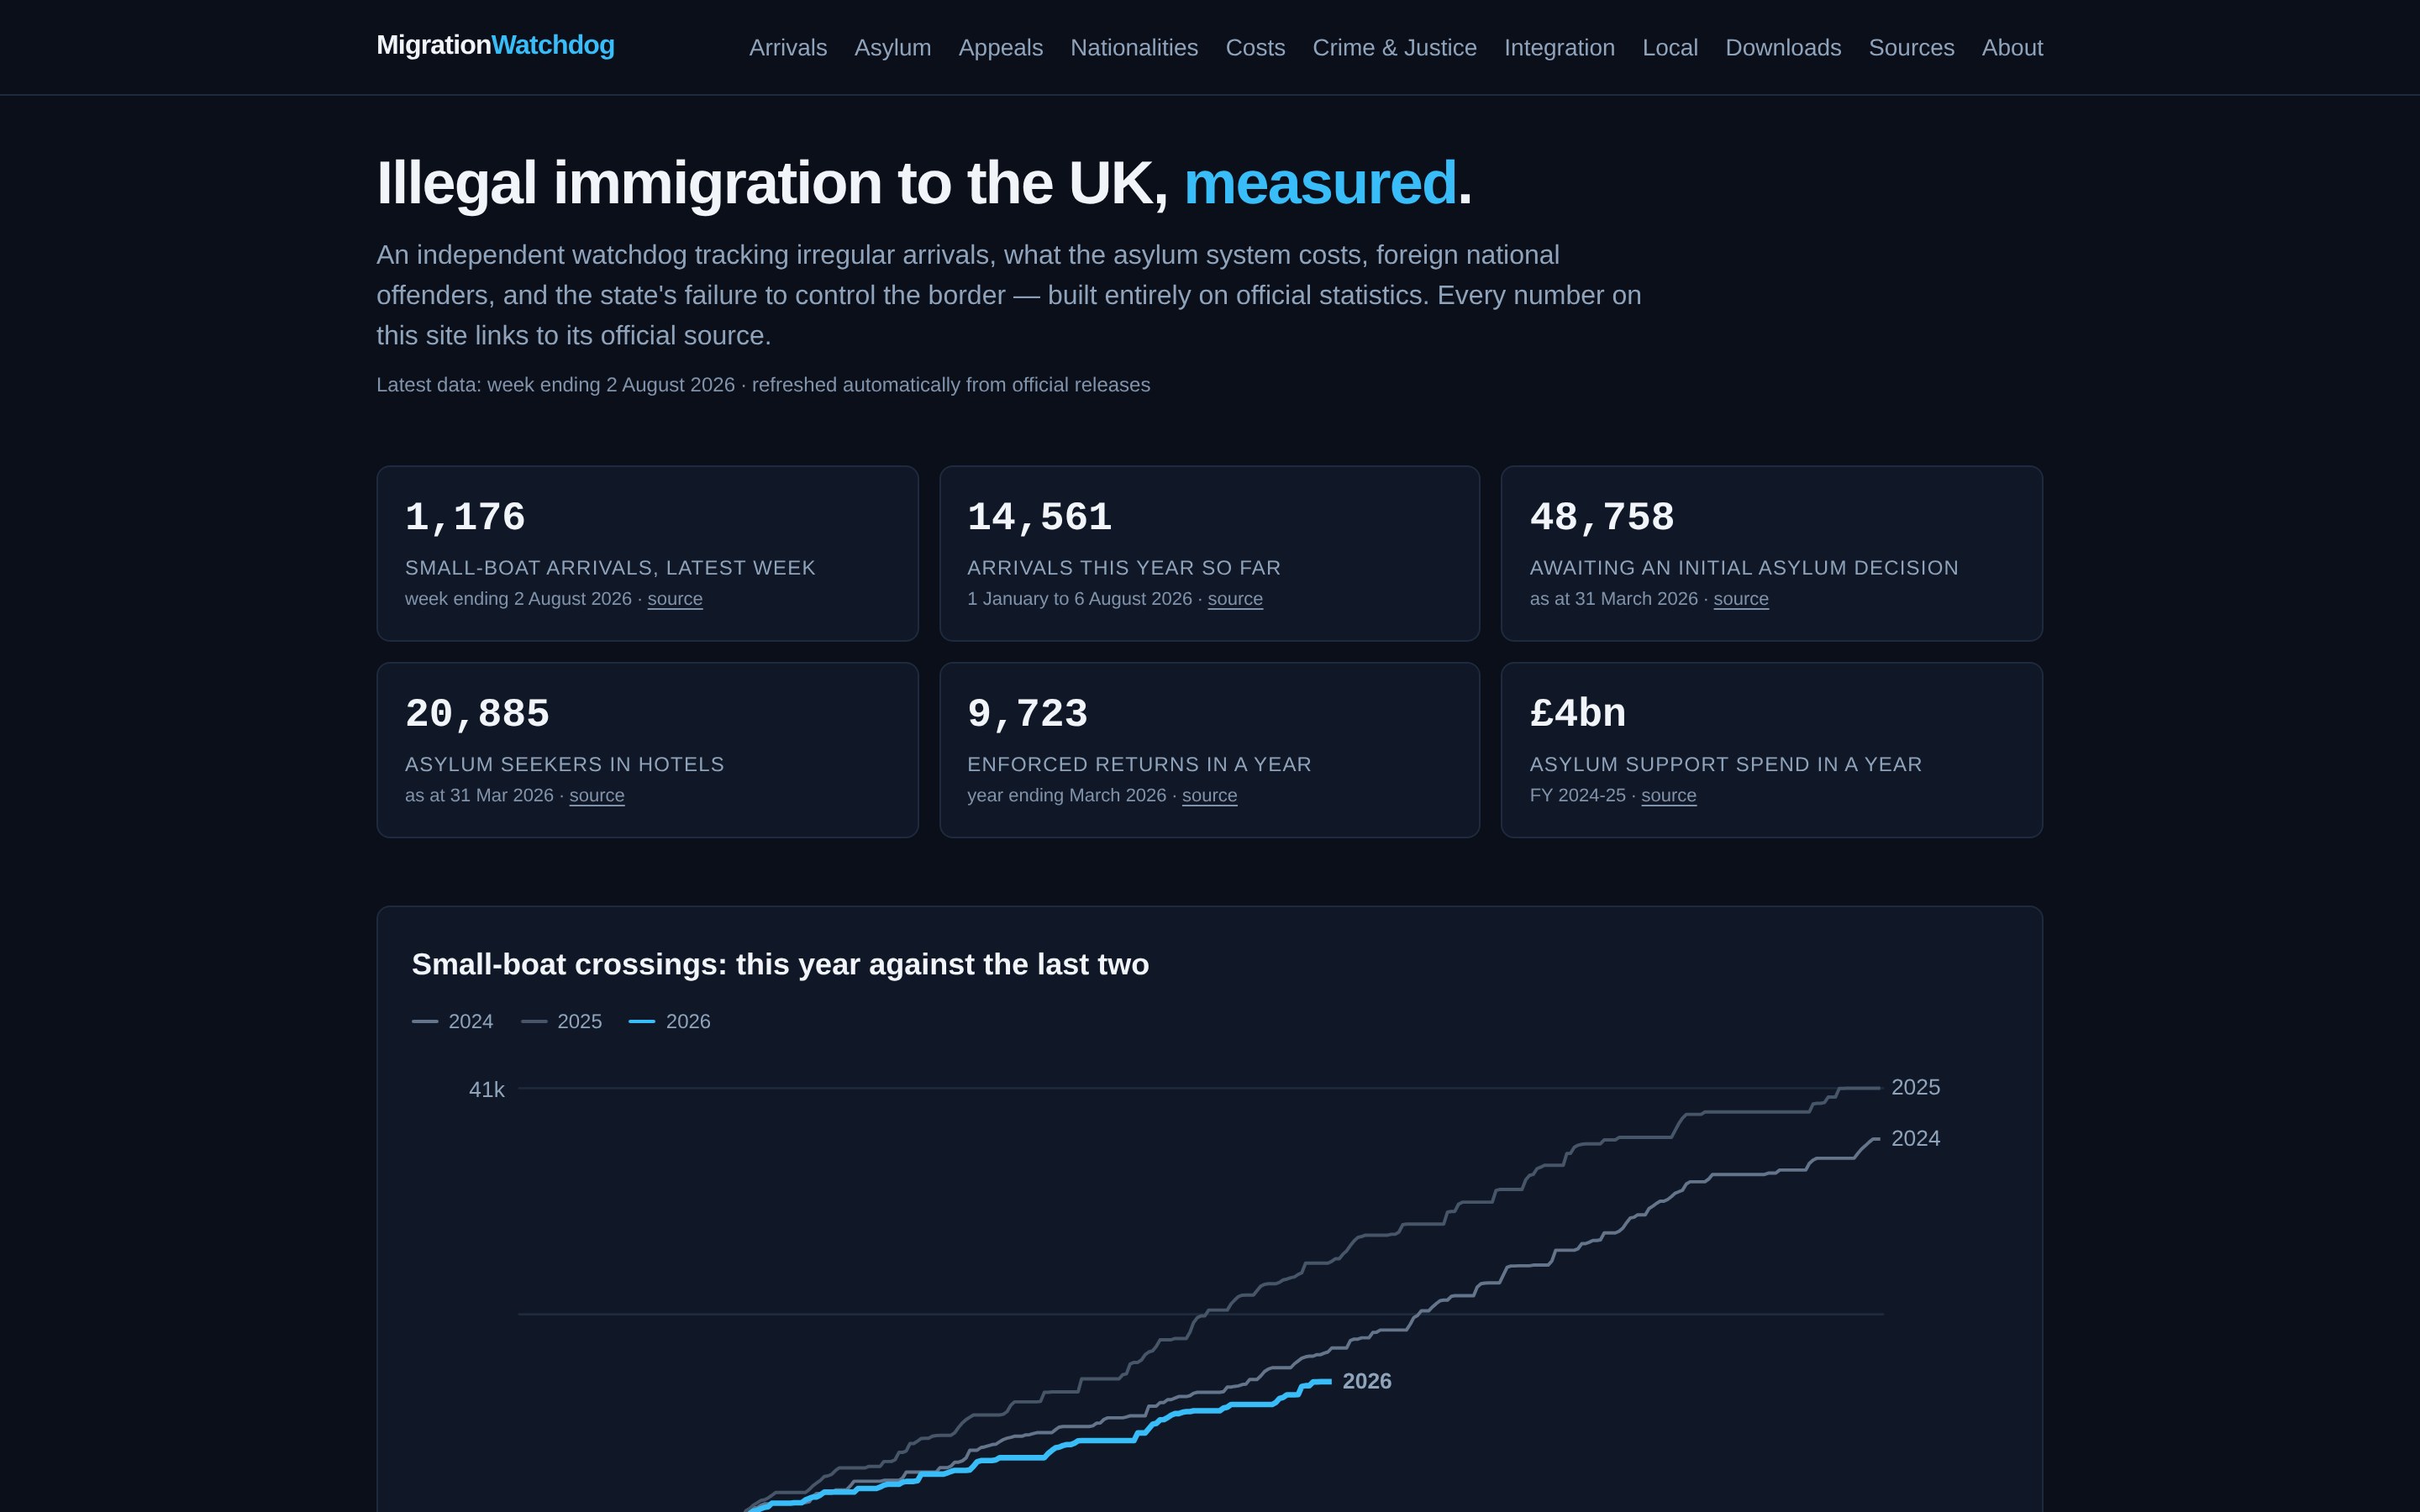This screenshot has height=1512, width=2420.
Task: Open the Asylum section
Action: 892,47
